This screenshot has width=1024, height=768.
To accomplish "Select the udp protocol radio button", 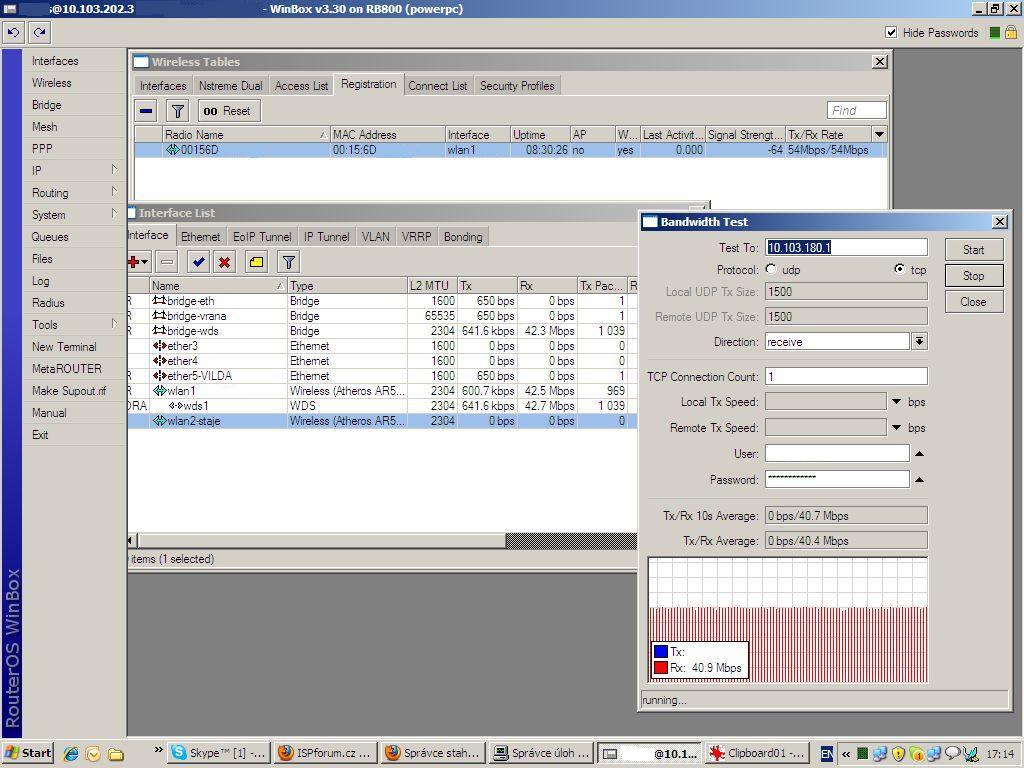I will [x=771, y=270].
